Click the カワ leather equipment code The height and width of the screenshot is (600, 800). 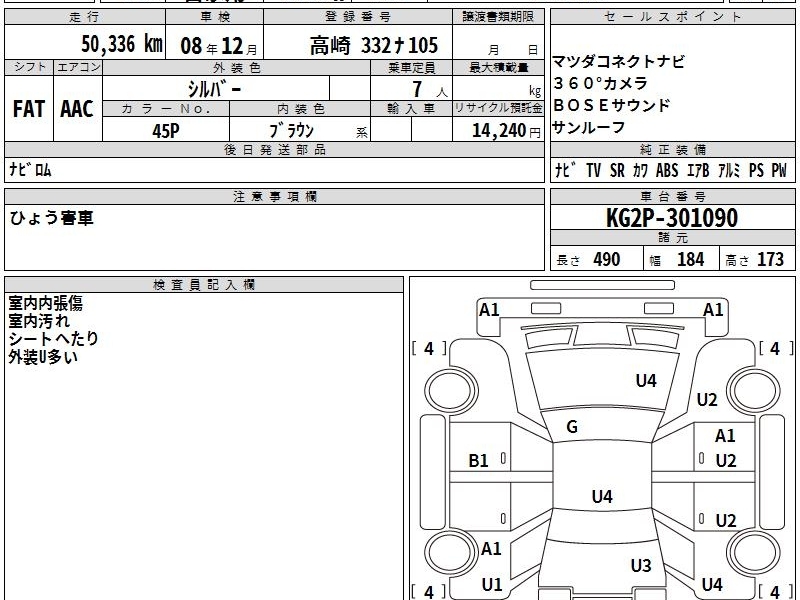[640, 170]
